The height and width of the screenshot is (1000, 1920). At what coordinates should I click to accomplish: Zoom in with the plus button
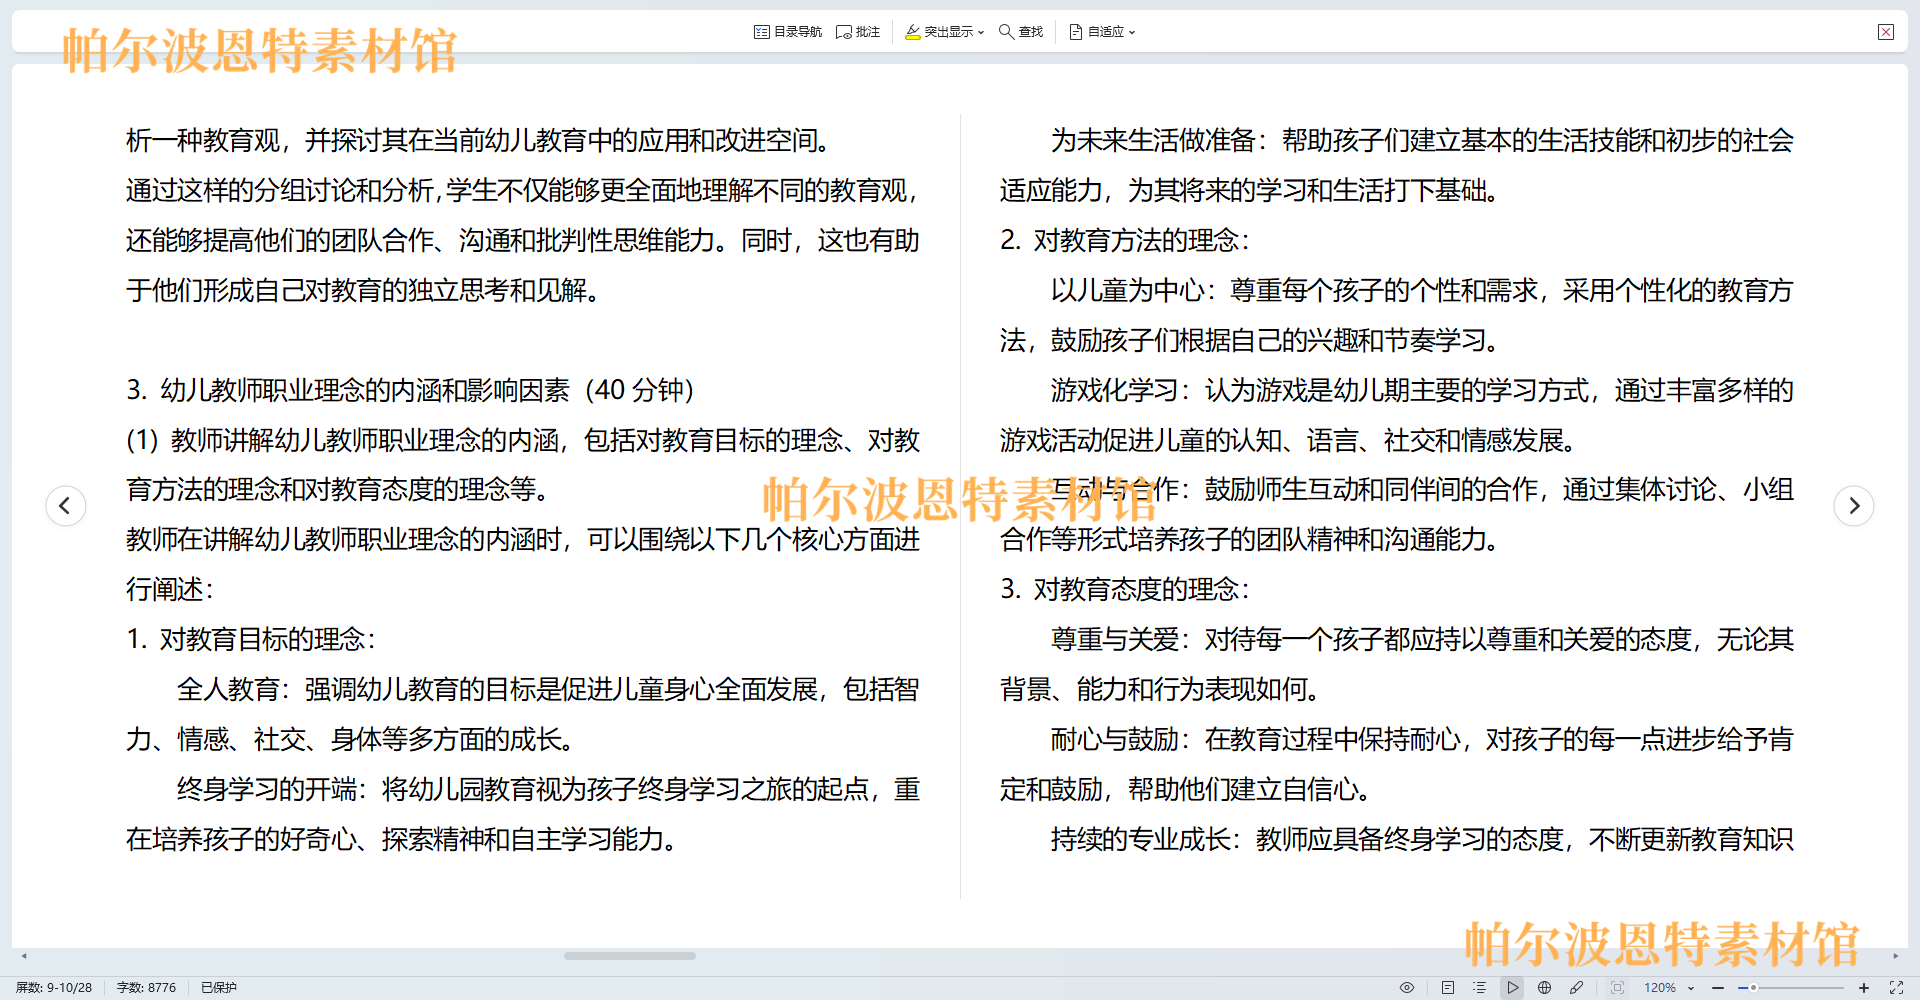coord(1864,987)
